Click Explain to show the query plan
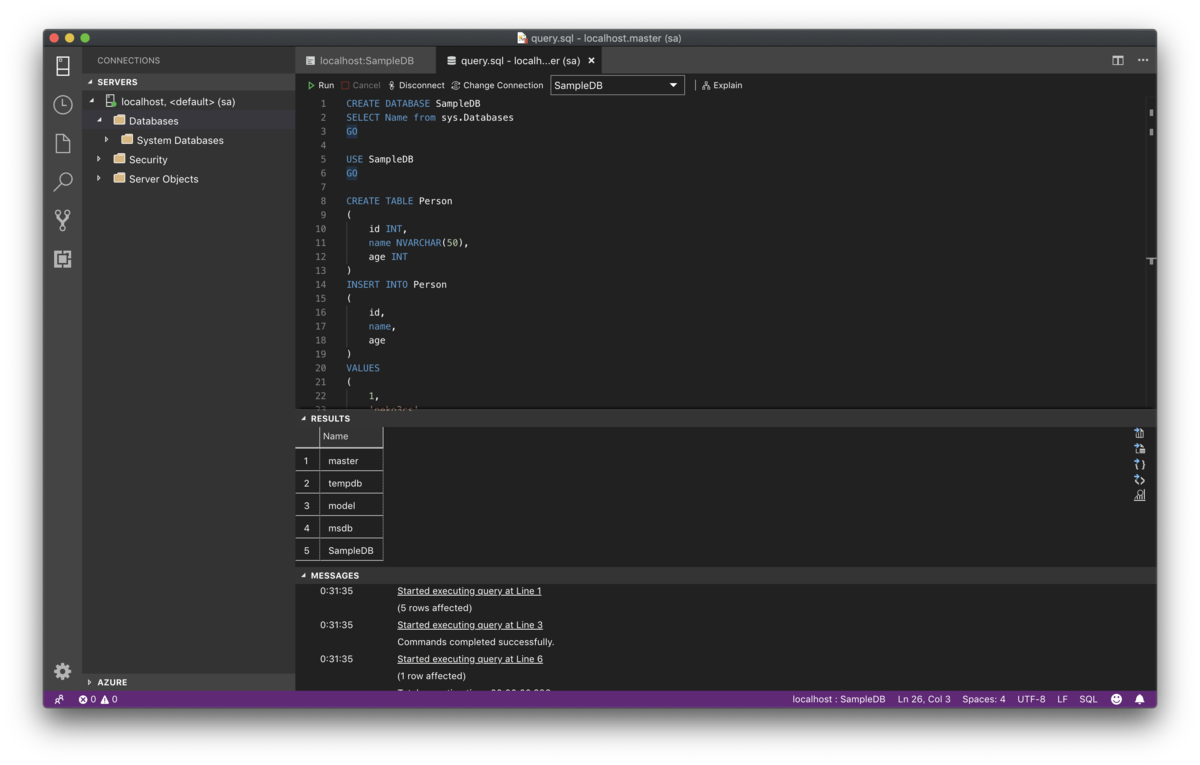The width and height of the screenshot is (1200, 765). (722, 85)
